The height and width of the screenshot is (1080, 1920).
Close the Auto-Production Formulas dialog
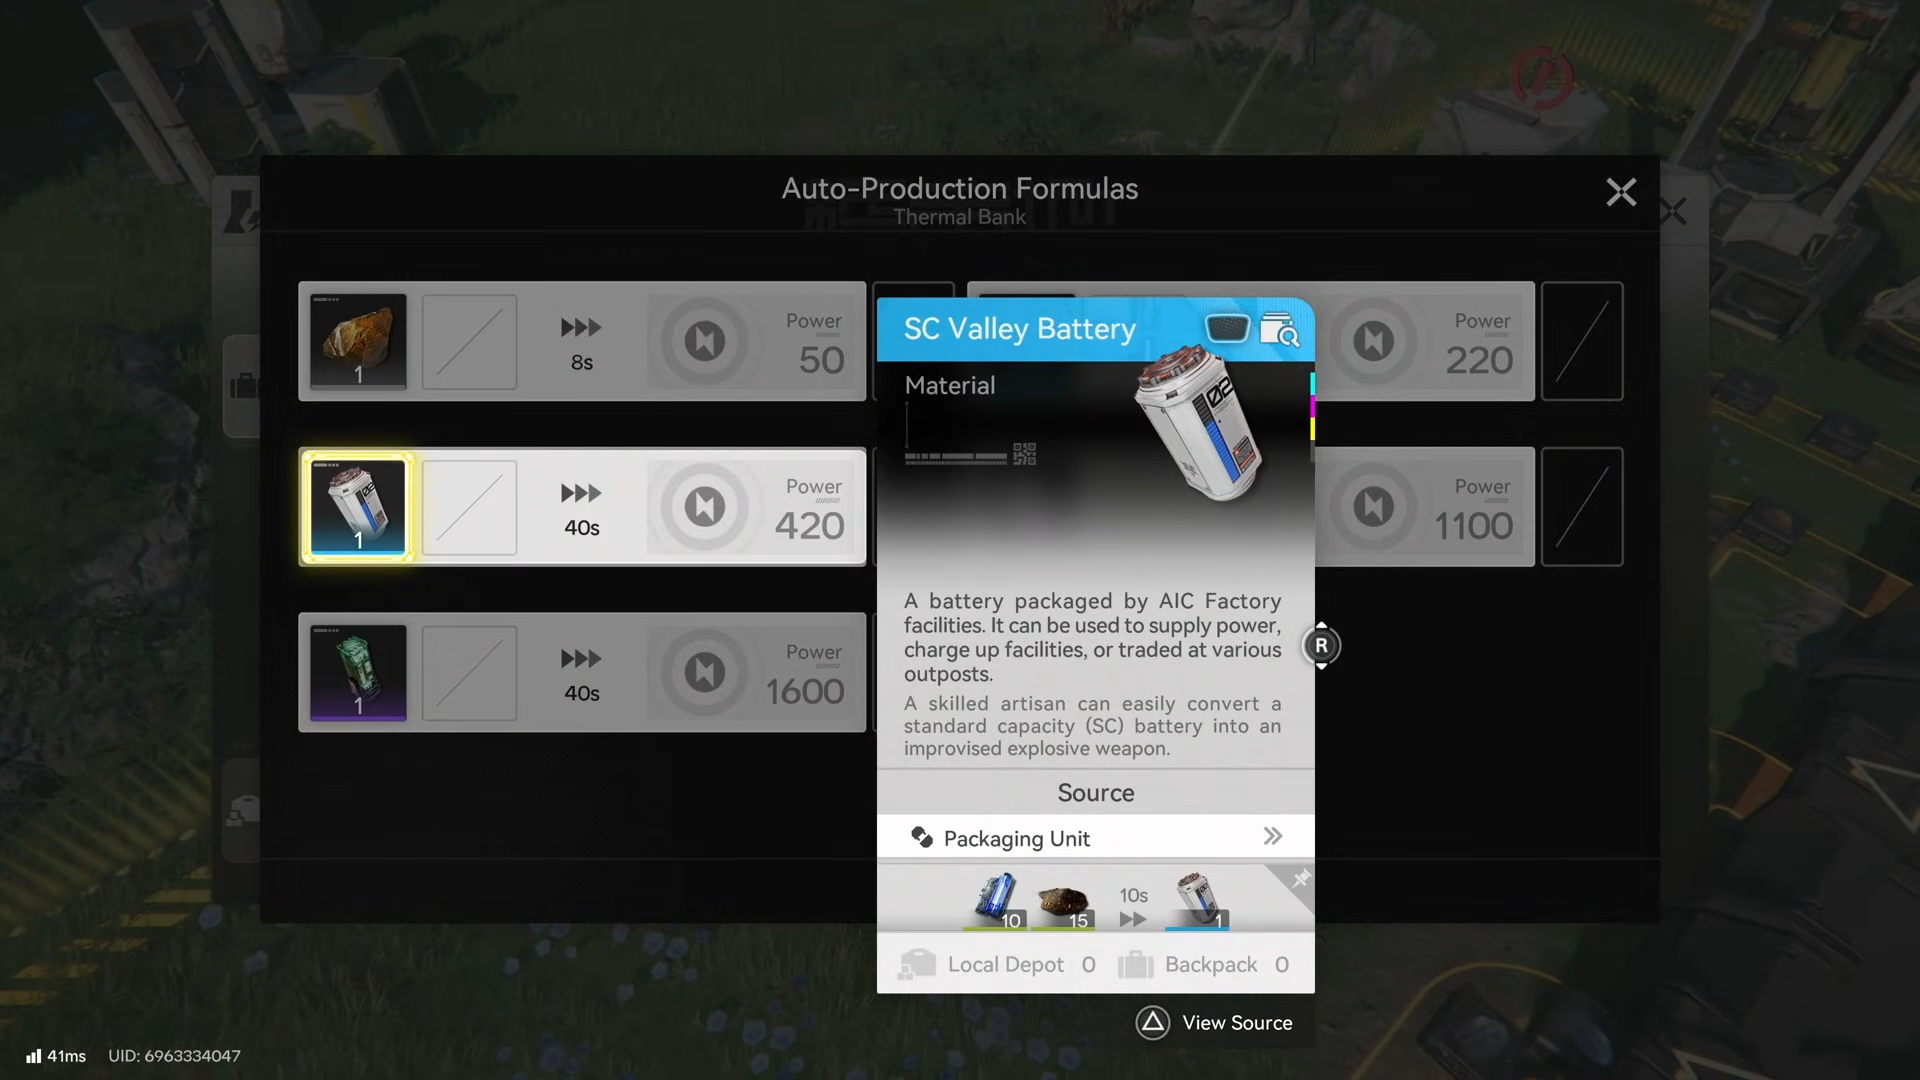click(x=1620, y=192)
